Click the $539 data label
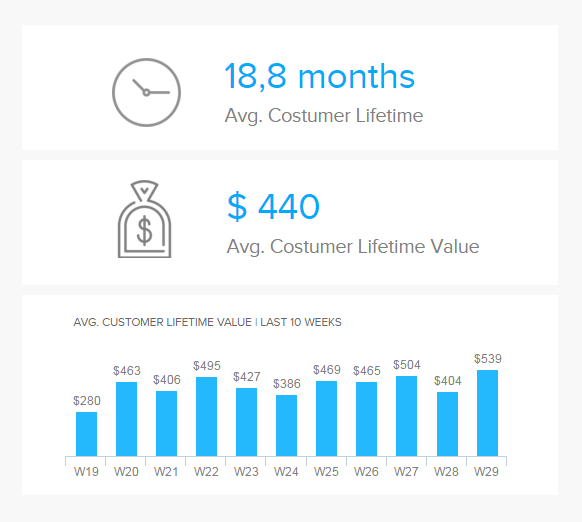The height and width of the screenshot is (522, 582). point(488,359)
